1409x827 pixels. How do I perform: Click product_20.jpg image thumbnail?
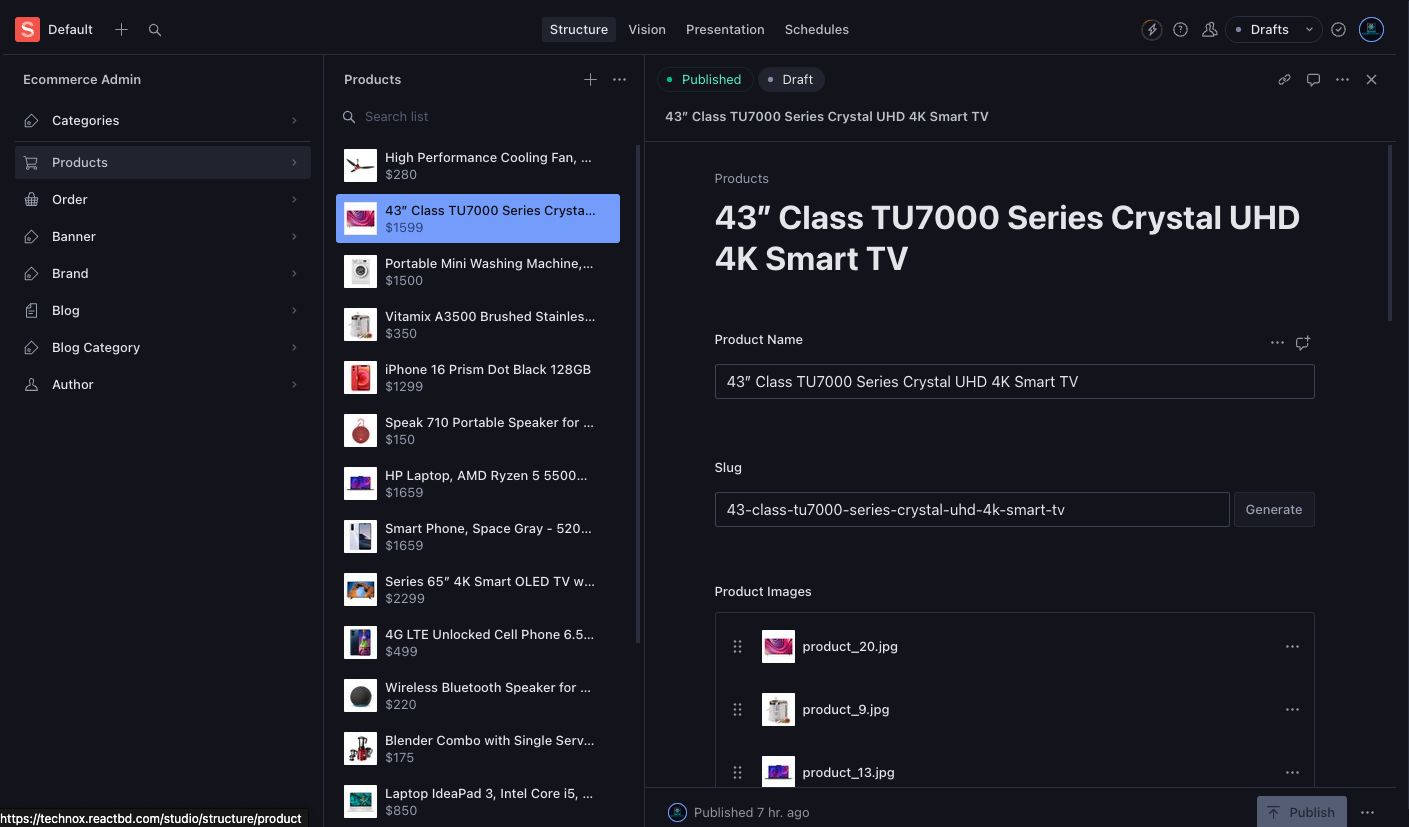778,646
